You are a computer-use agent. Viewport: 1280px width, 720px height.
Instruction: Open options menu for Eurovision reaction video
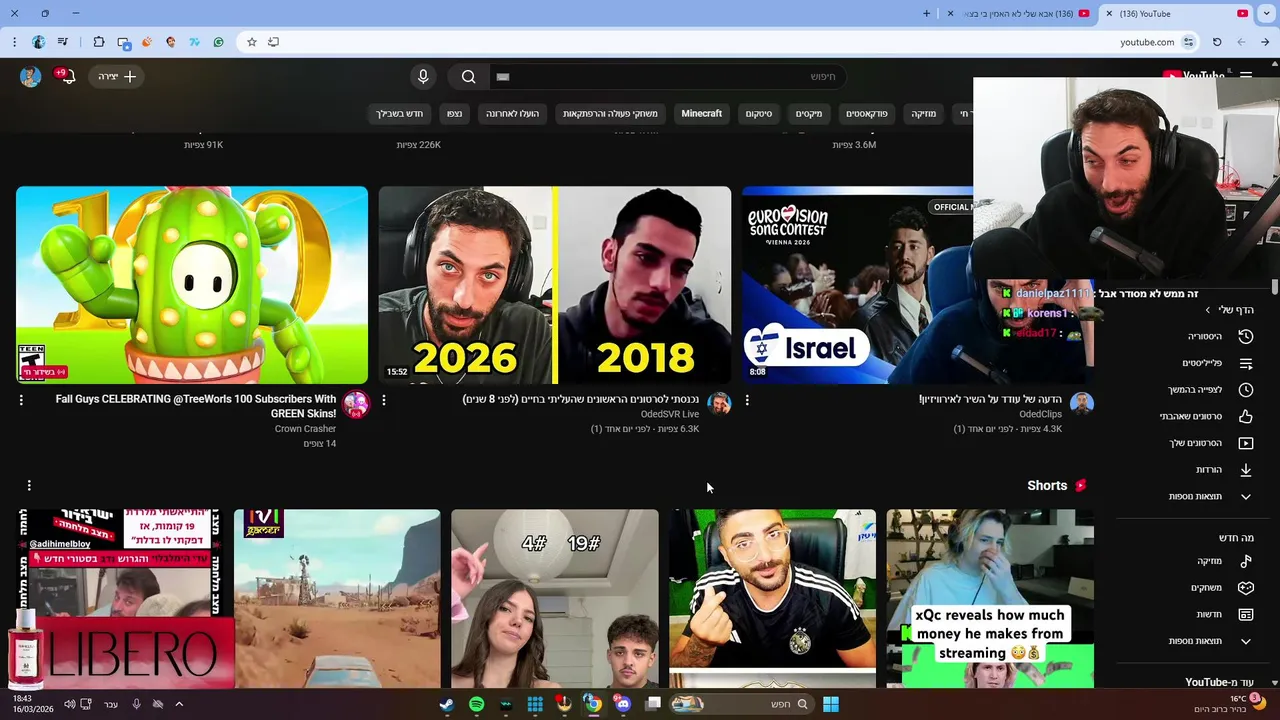click(747, 400)
